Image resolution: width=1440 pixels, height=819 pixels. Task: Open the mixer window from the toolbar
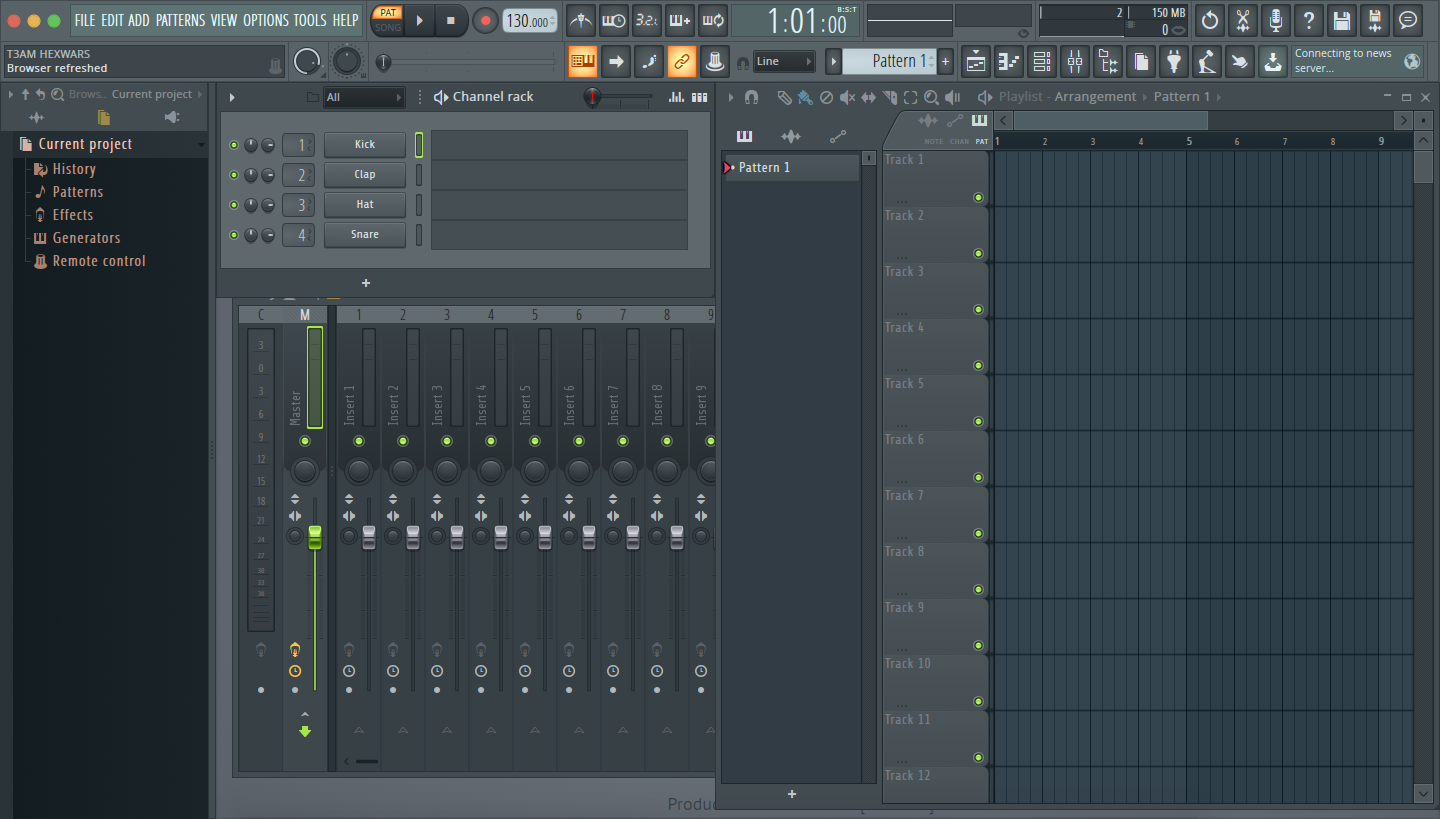coord(1075,62)
